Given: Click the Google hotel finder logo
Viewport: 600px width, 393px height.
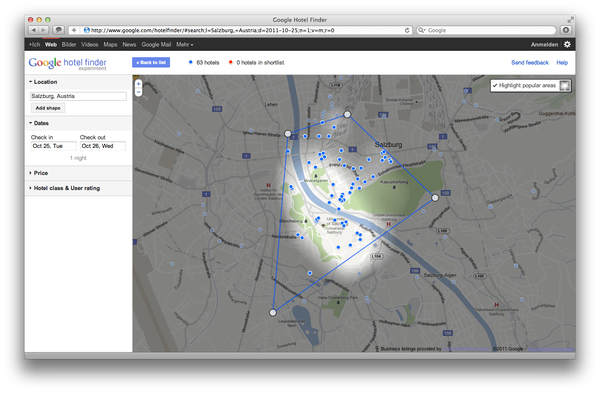Looking at the screenshot, I should coord(67,63).
